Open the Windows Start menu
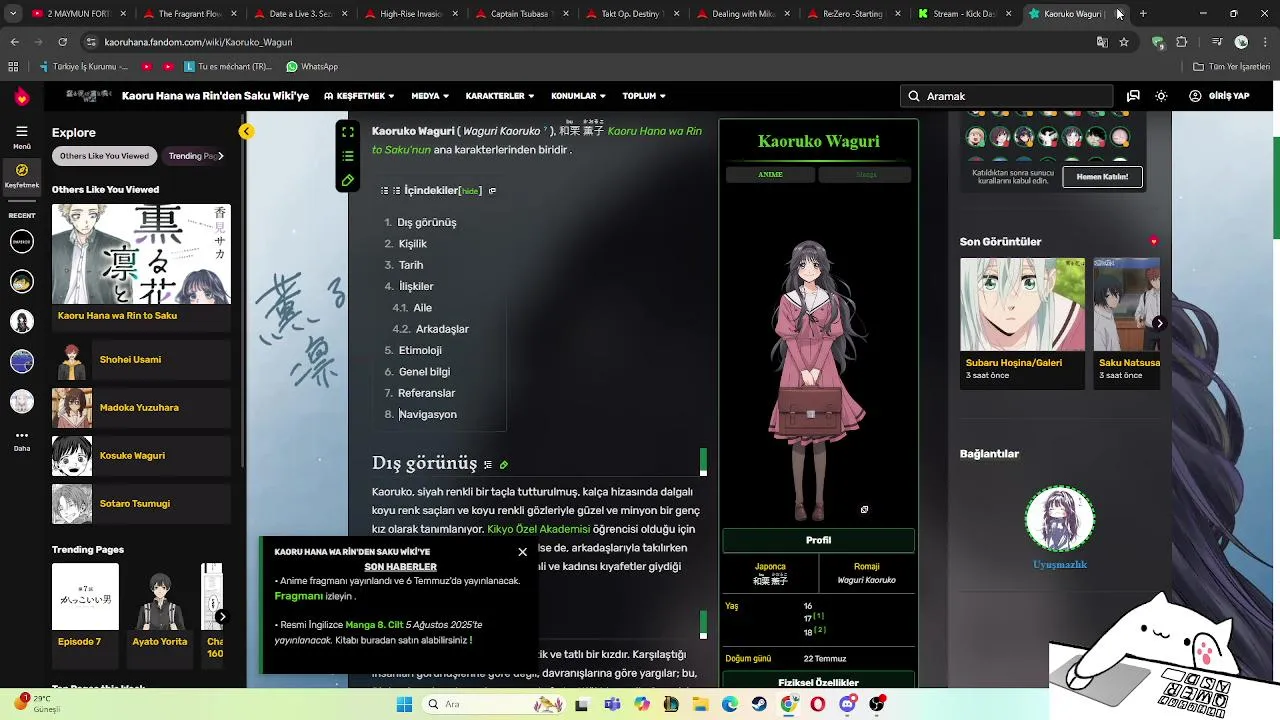The image size is (1280, 720). [404, 704]
